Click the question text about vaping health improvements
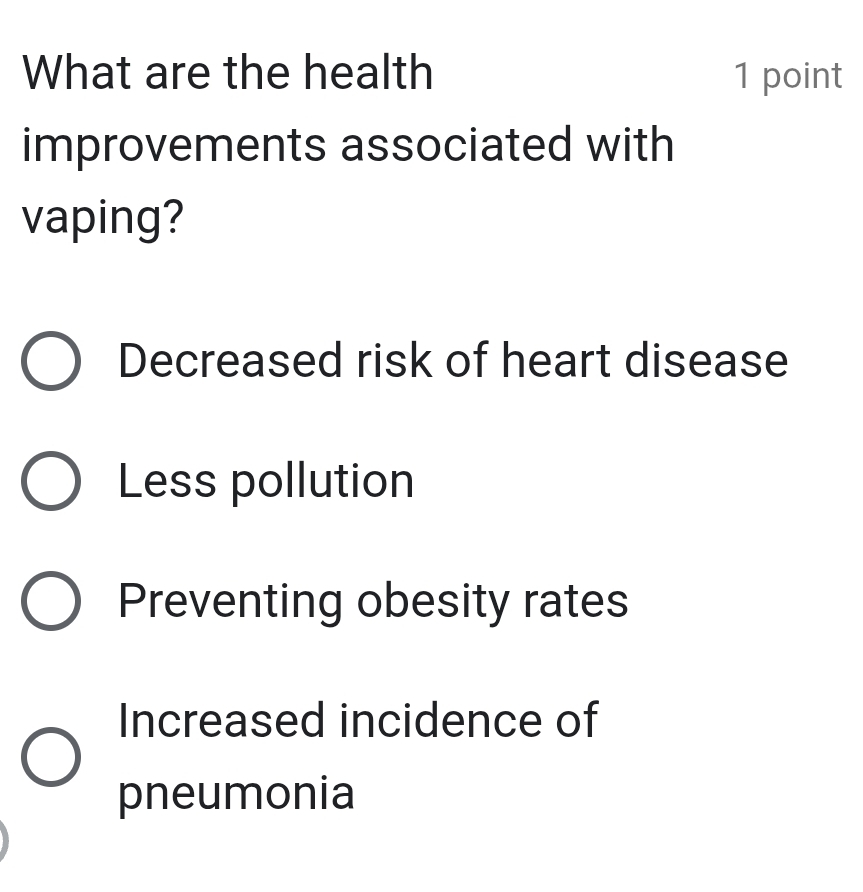This screenshot has height=892, width=863. pos(348,145)
